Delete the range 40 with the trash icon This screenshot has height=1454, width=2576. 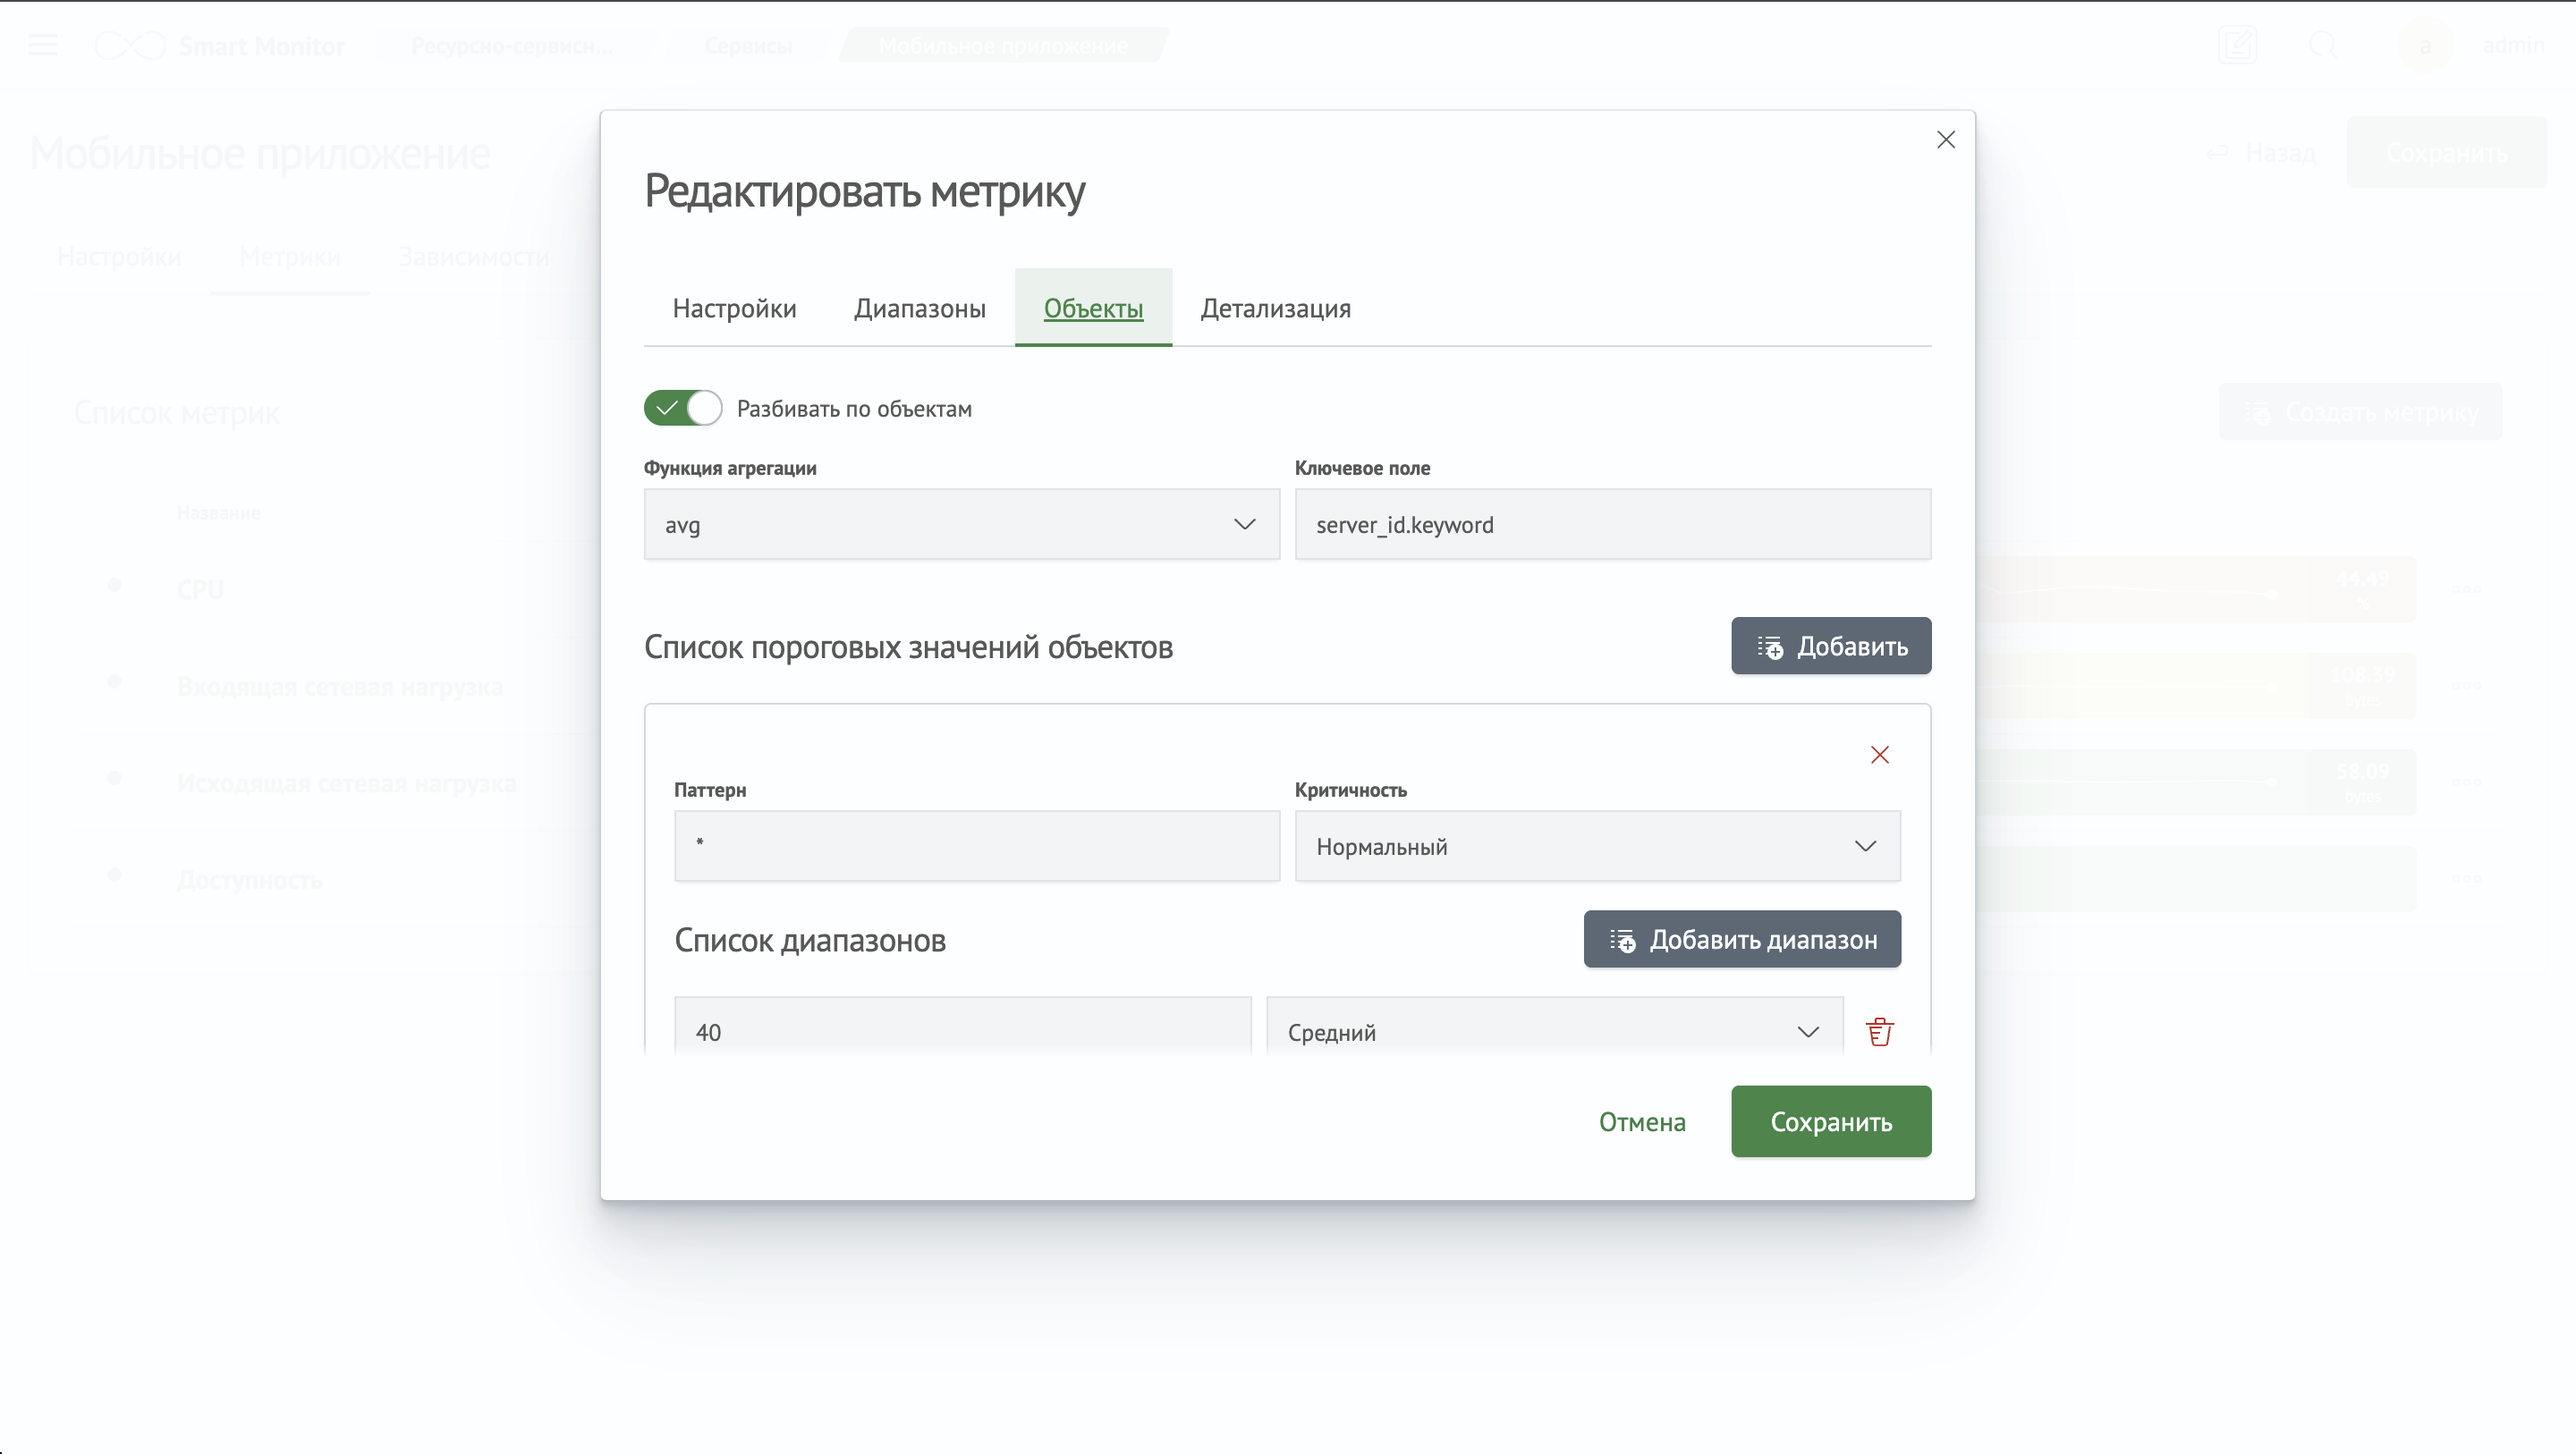(x=1879, y=1031)
